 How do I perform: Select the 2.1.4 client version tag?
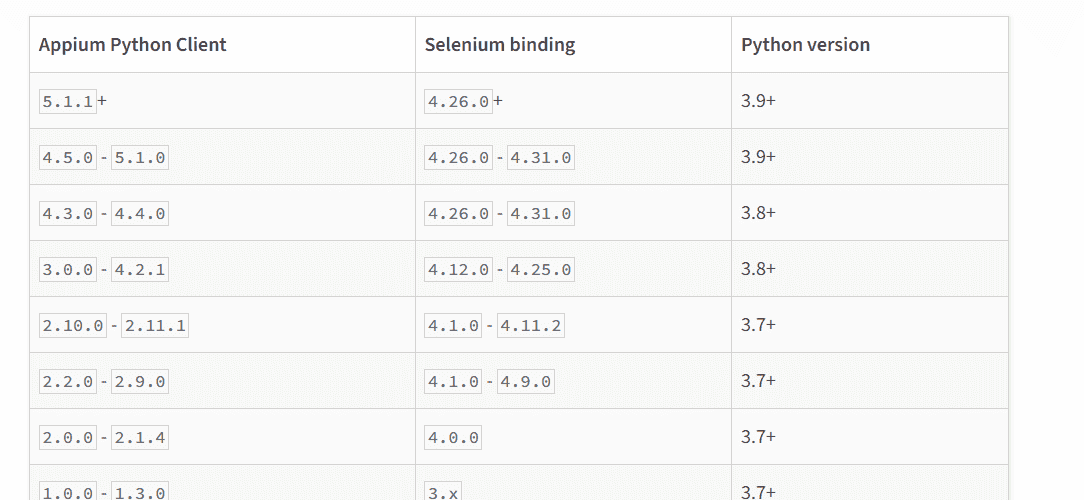point(140,437)
